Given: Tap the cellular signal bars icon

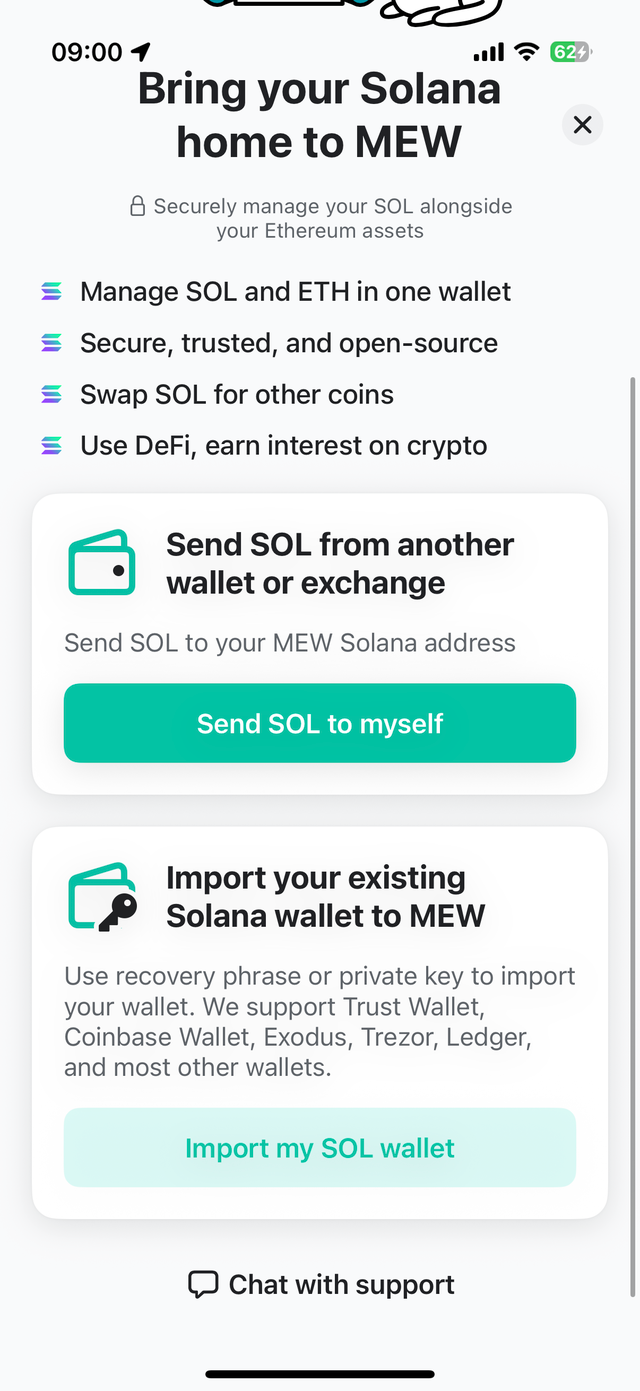Looking at the screenshot, I should click(x=488, y=51).
